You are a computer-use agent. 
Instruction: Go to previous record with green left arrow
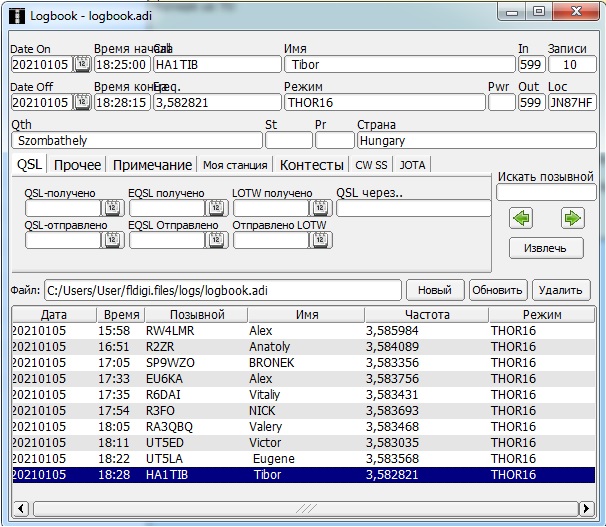[x=521, y=218]
